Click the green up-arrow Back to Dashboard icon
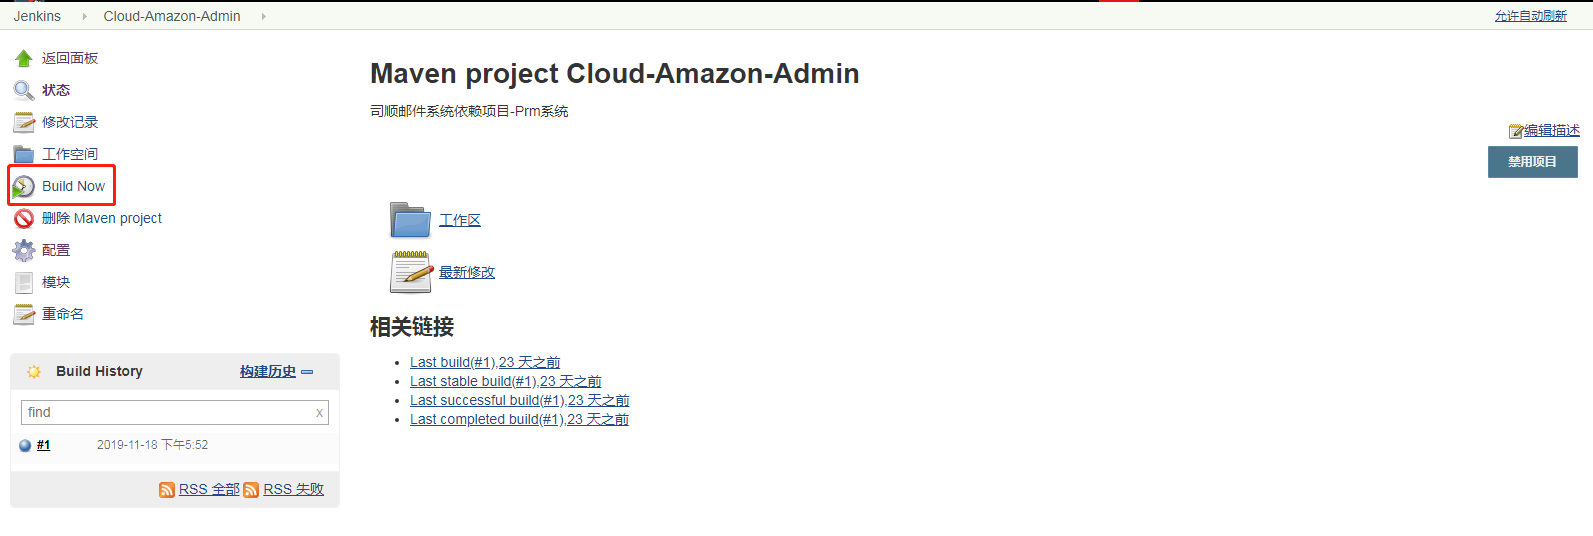The width and height of the screenshot is (1593, 536). pos(24,58)
